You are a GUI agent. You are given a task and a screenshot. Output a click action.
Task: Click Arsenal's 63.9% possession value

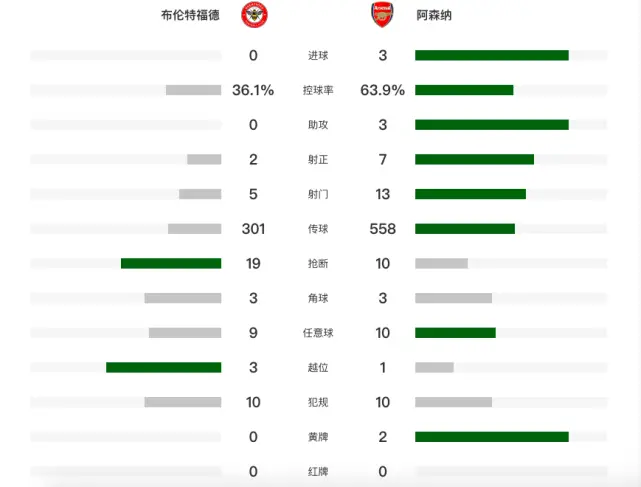coord(382,90)
